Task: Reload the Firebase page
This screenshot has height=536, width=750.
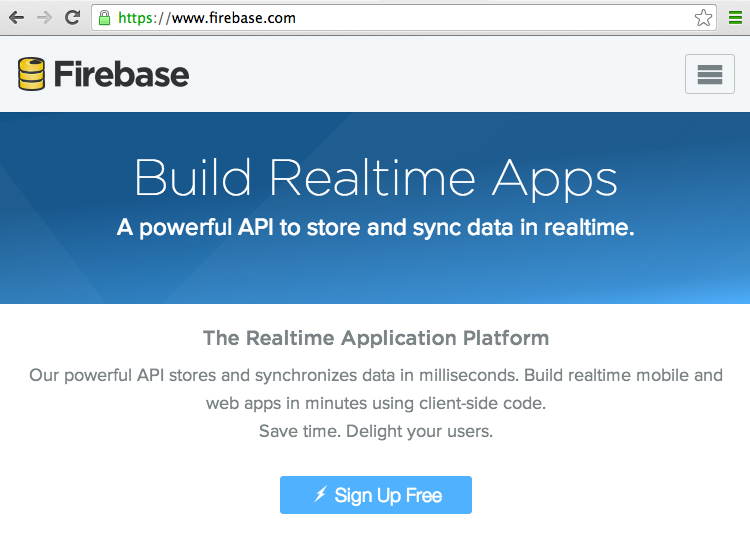Action: click(x=72, y=17)
